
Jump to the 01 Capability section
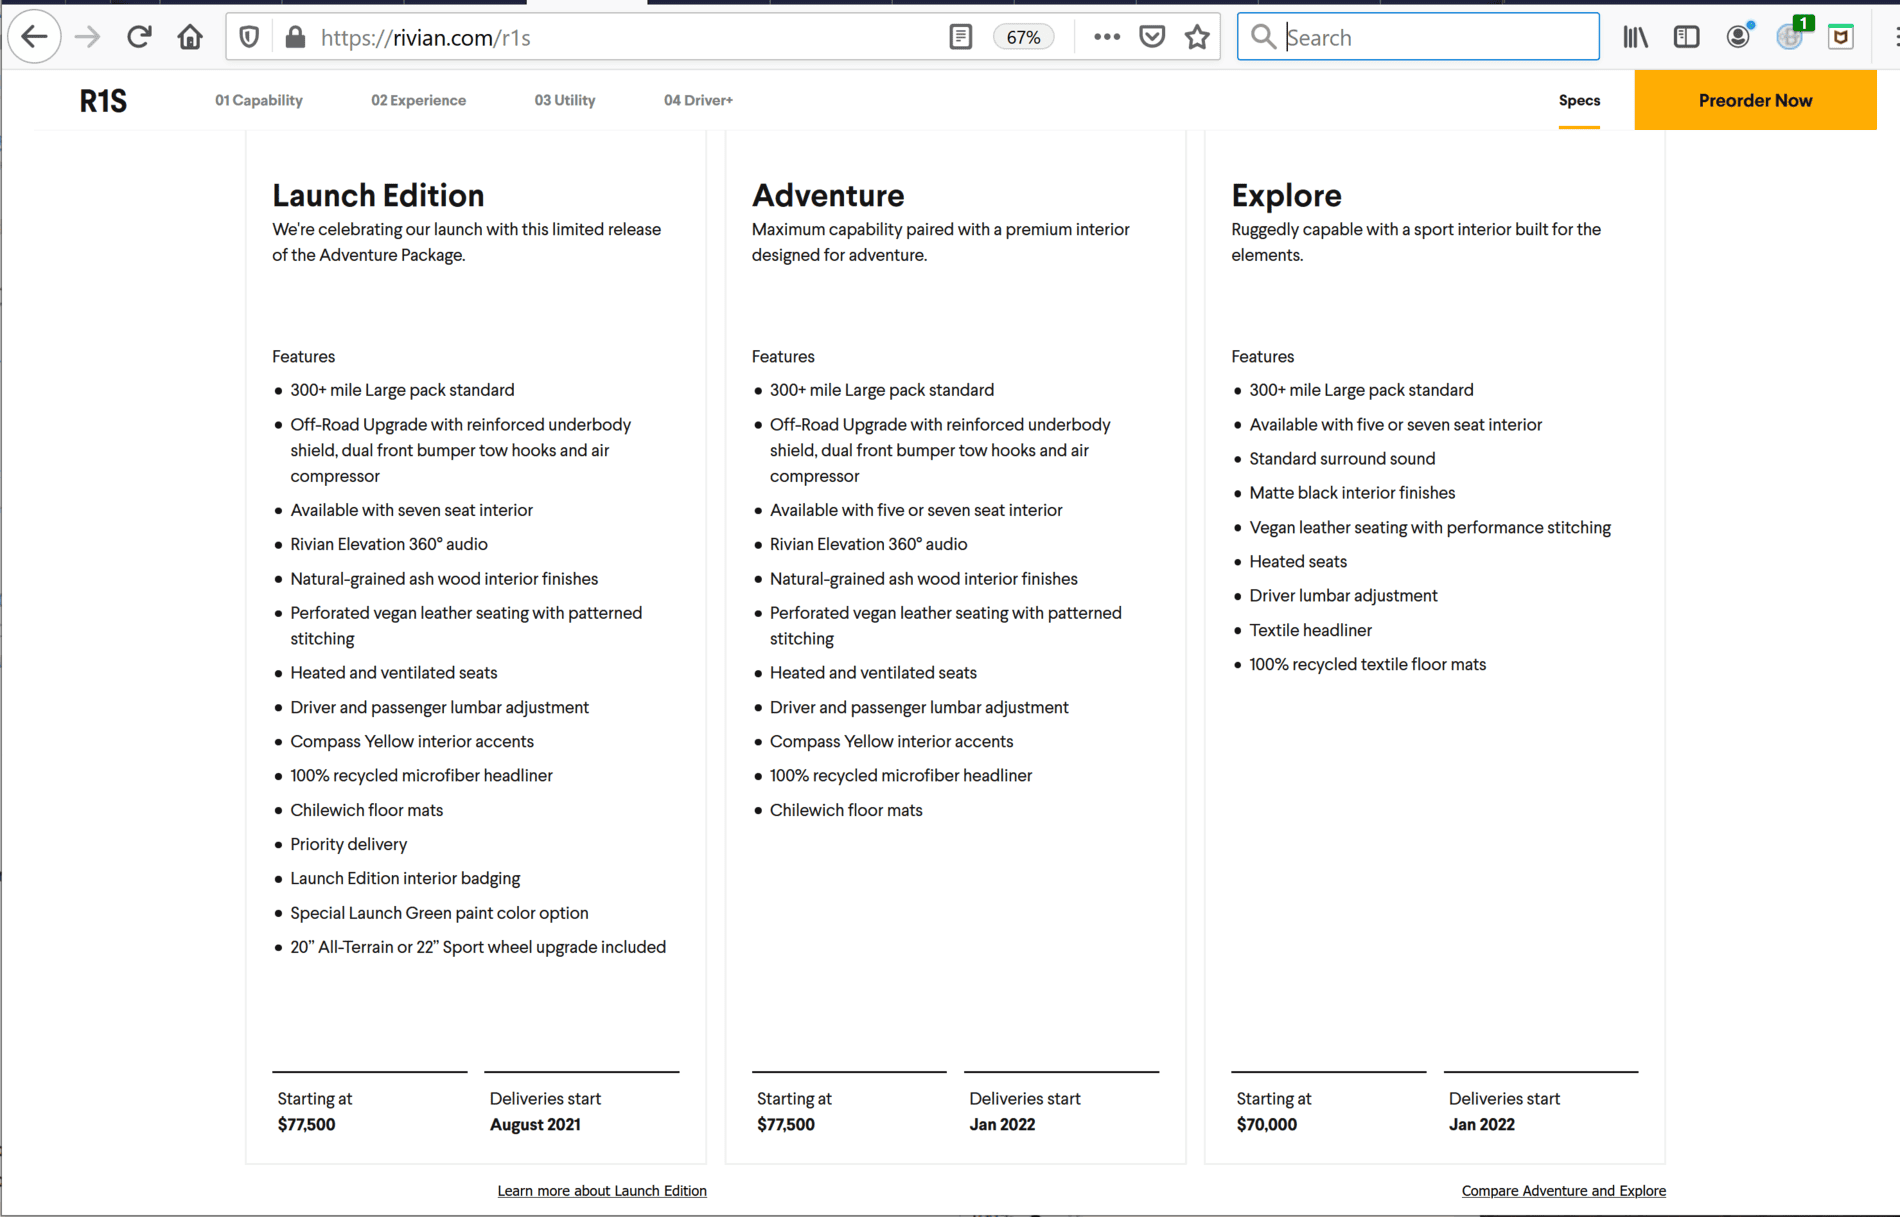(x=259, y=100)
